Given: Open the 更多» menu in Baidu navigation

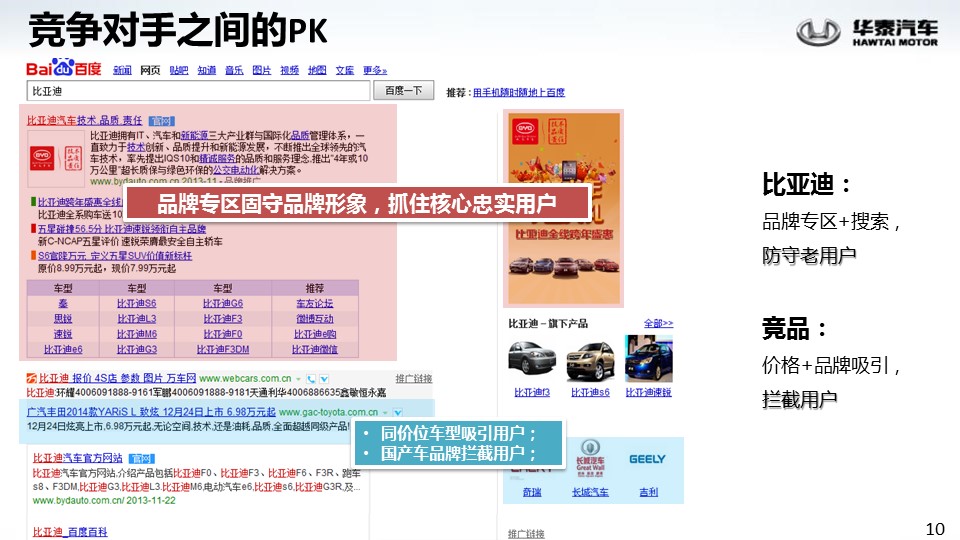Looking at the screenshot, I should point(375,70).
